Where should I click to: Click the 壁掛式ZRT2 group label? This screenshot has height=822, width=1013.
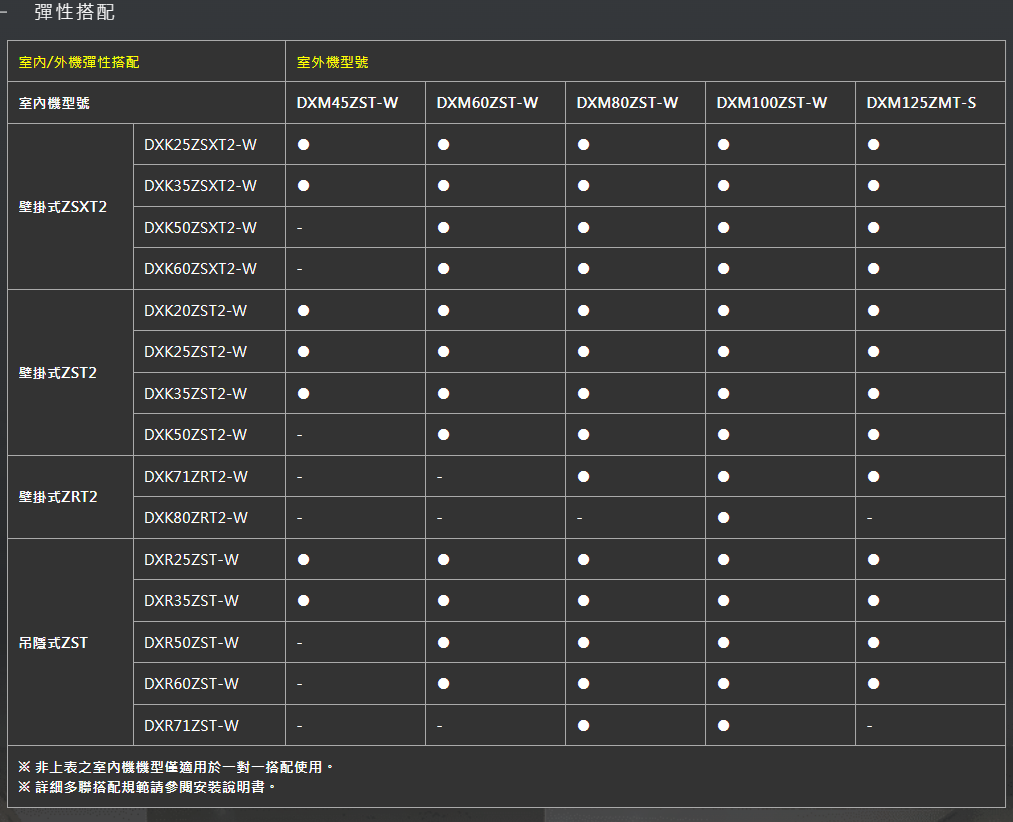pyautogui.click(x=58, y=497)
